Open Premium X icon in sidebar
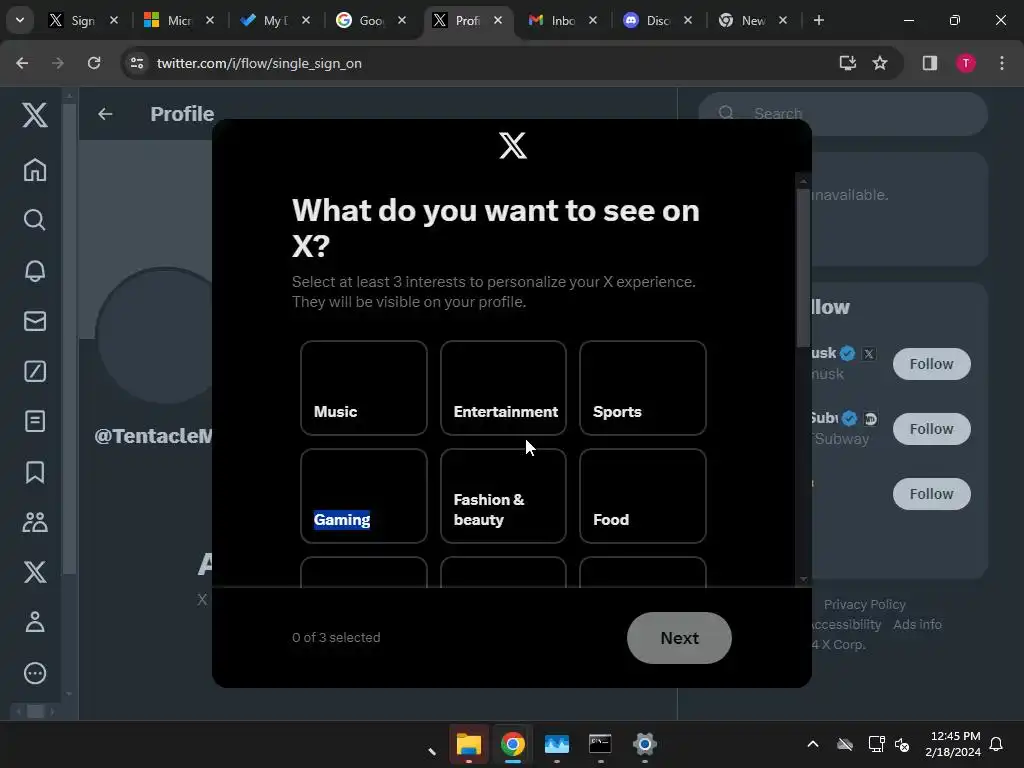1024x768 pixels. [35, 572]
